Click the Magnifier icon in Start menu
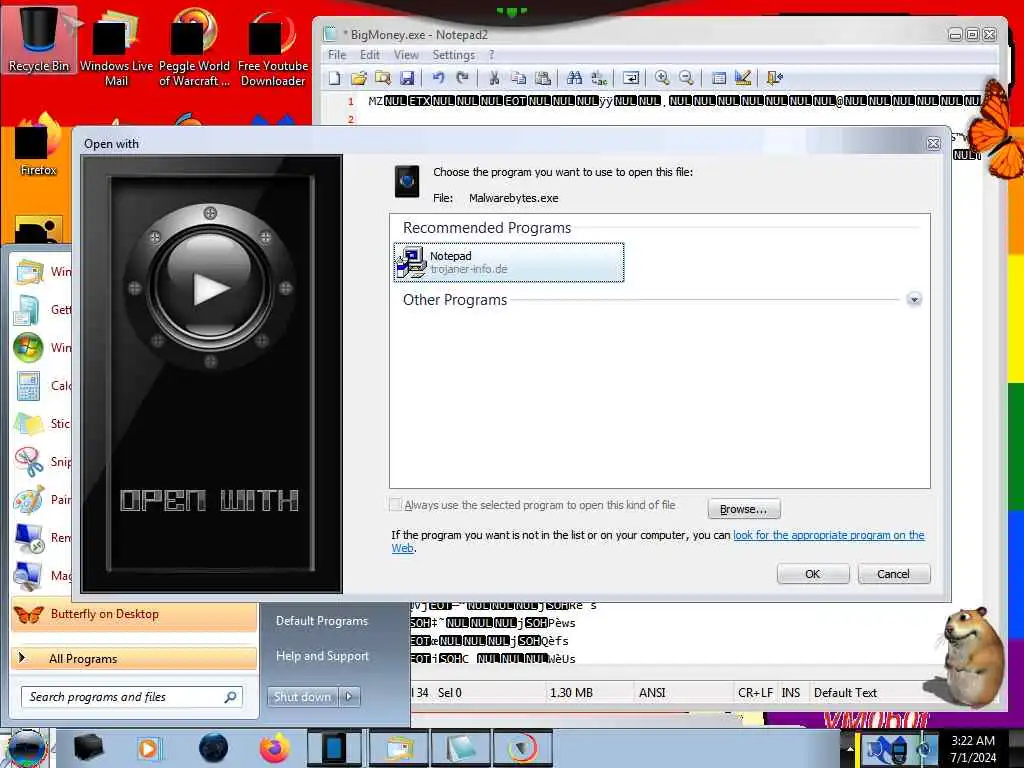 click(29, 575)
